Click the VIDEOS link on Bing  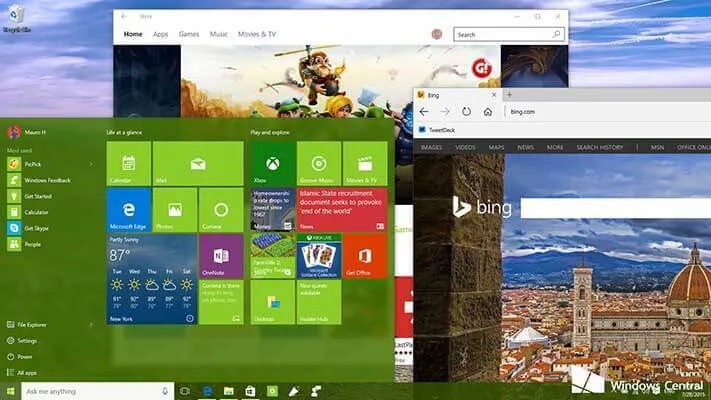coord(465,147)
